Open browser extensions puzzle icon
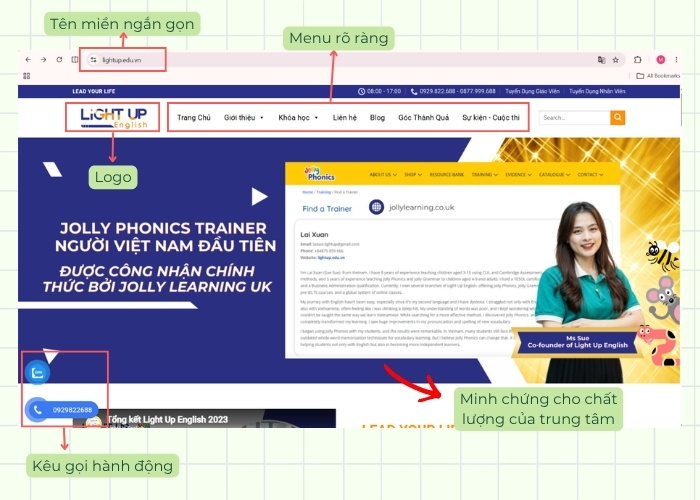The height and width of the screenshot is (500, 700). pyautogui.click(x=638, y=60)
